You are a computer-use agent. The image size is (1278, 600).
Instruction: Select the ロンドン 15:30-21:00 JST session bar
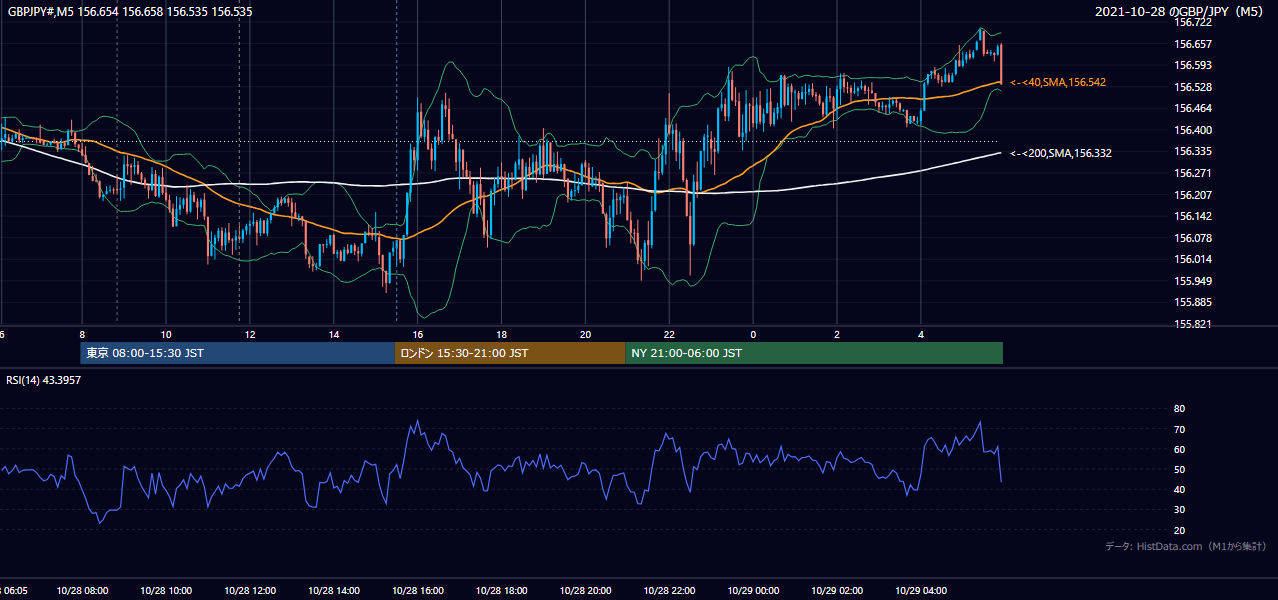(511, 353)
